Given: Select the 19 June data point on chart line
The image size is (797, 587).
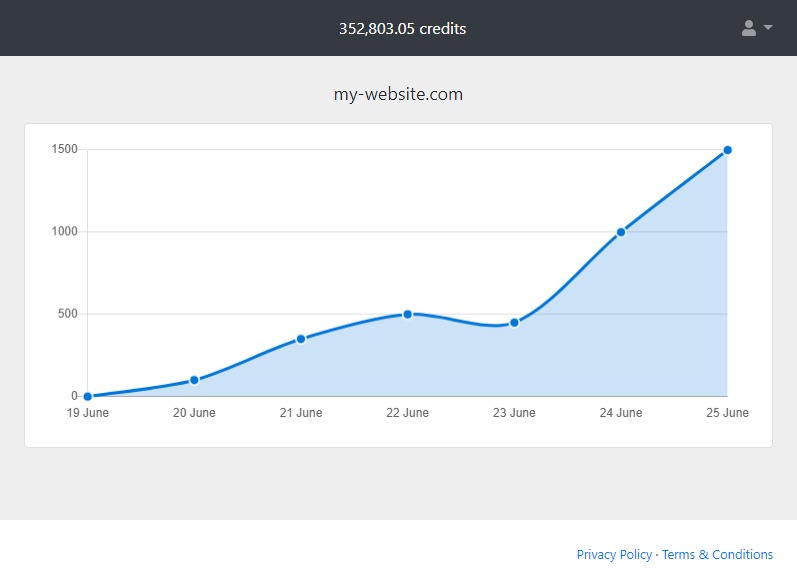Looking at the screenshot, I should [x=88, y=397].
